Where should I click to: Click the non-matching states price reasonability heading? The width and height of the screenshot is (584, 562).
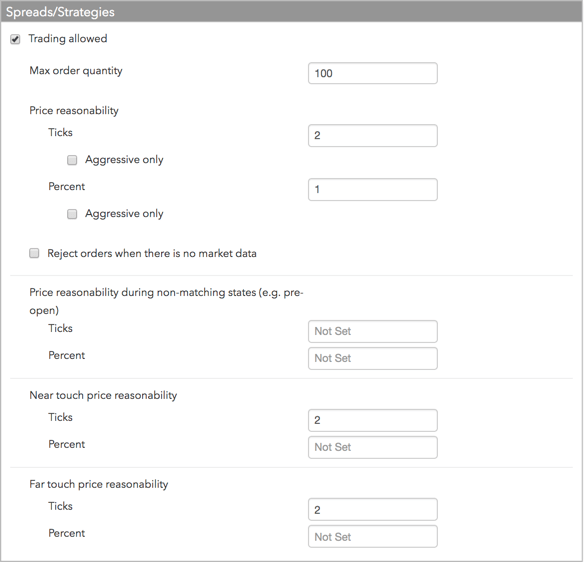pyautogui.click(x=166, y=301)
